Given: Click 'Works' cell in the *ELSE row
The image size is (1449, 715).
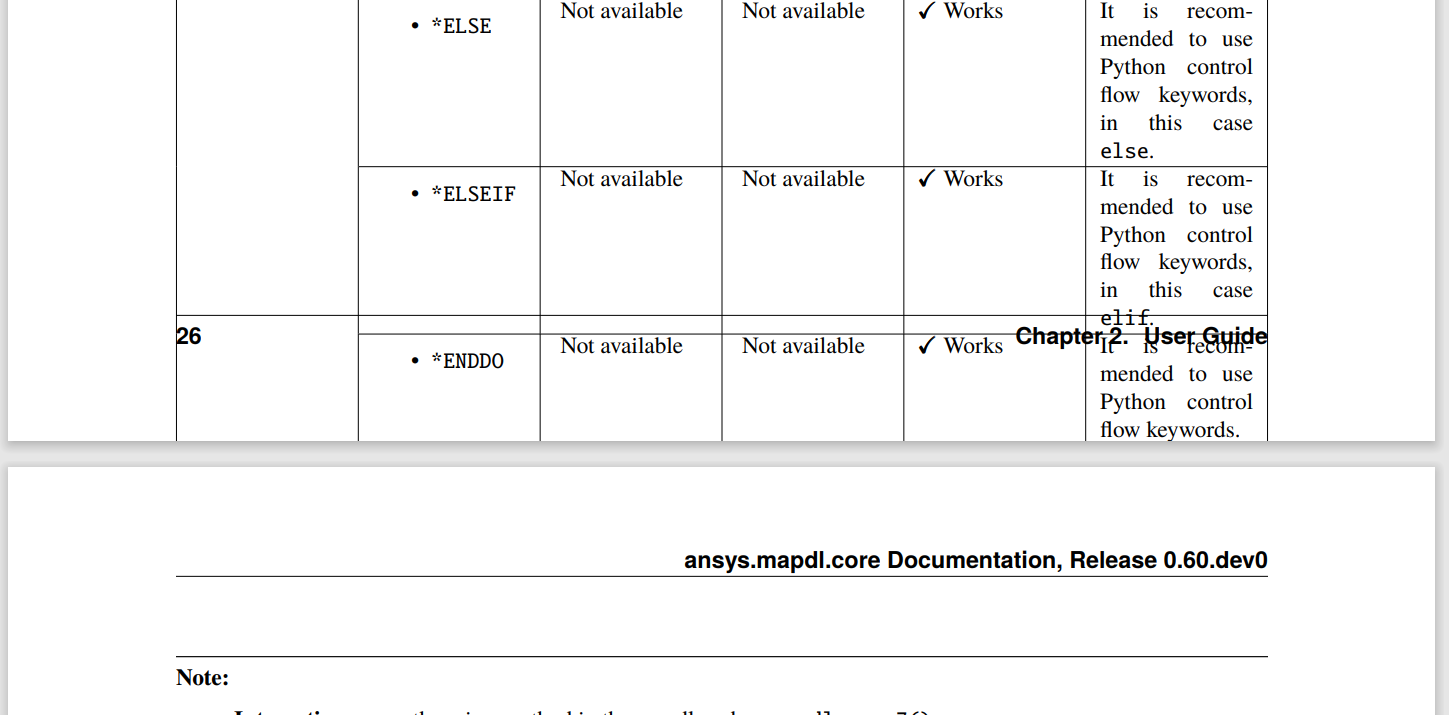Looking at the screenshot, I should 960,11.
